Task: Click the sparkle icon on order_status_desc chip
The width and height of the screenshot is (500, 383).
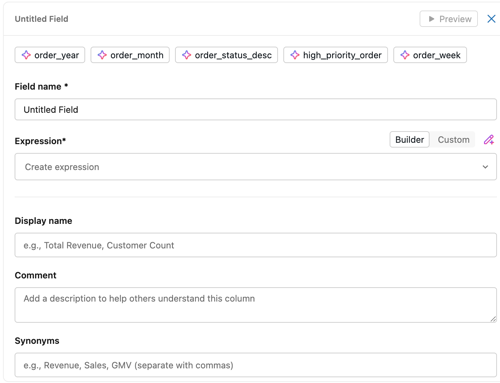Action: click(x=186, y=55)
